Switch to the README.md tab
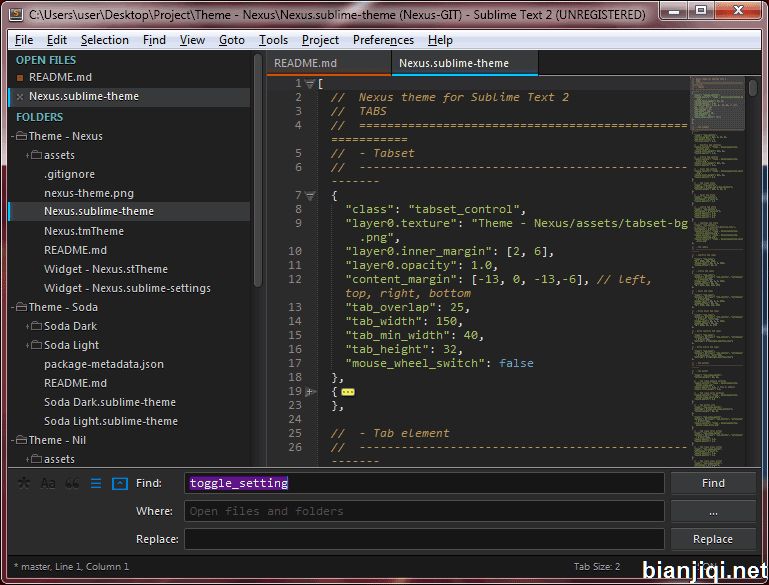769x585 pixels. pos(329,63)
